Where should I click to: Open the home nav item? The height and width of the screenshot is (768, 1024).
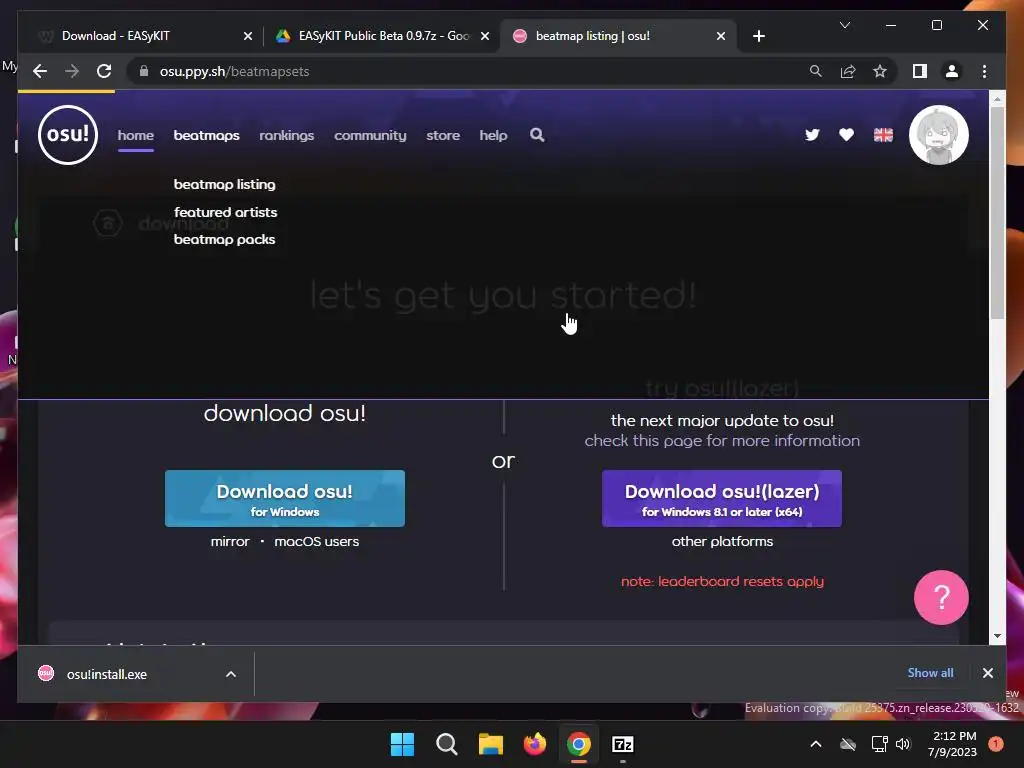click(136, 135)
